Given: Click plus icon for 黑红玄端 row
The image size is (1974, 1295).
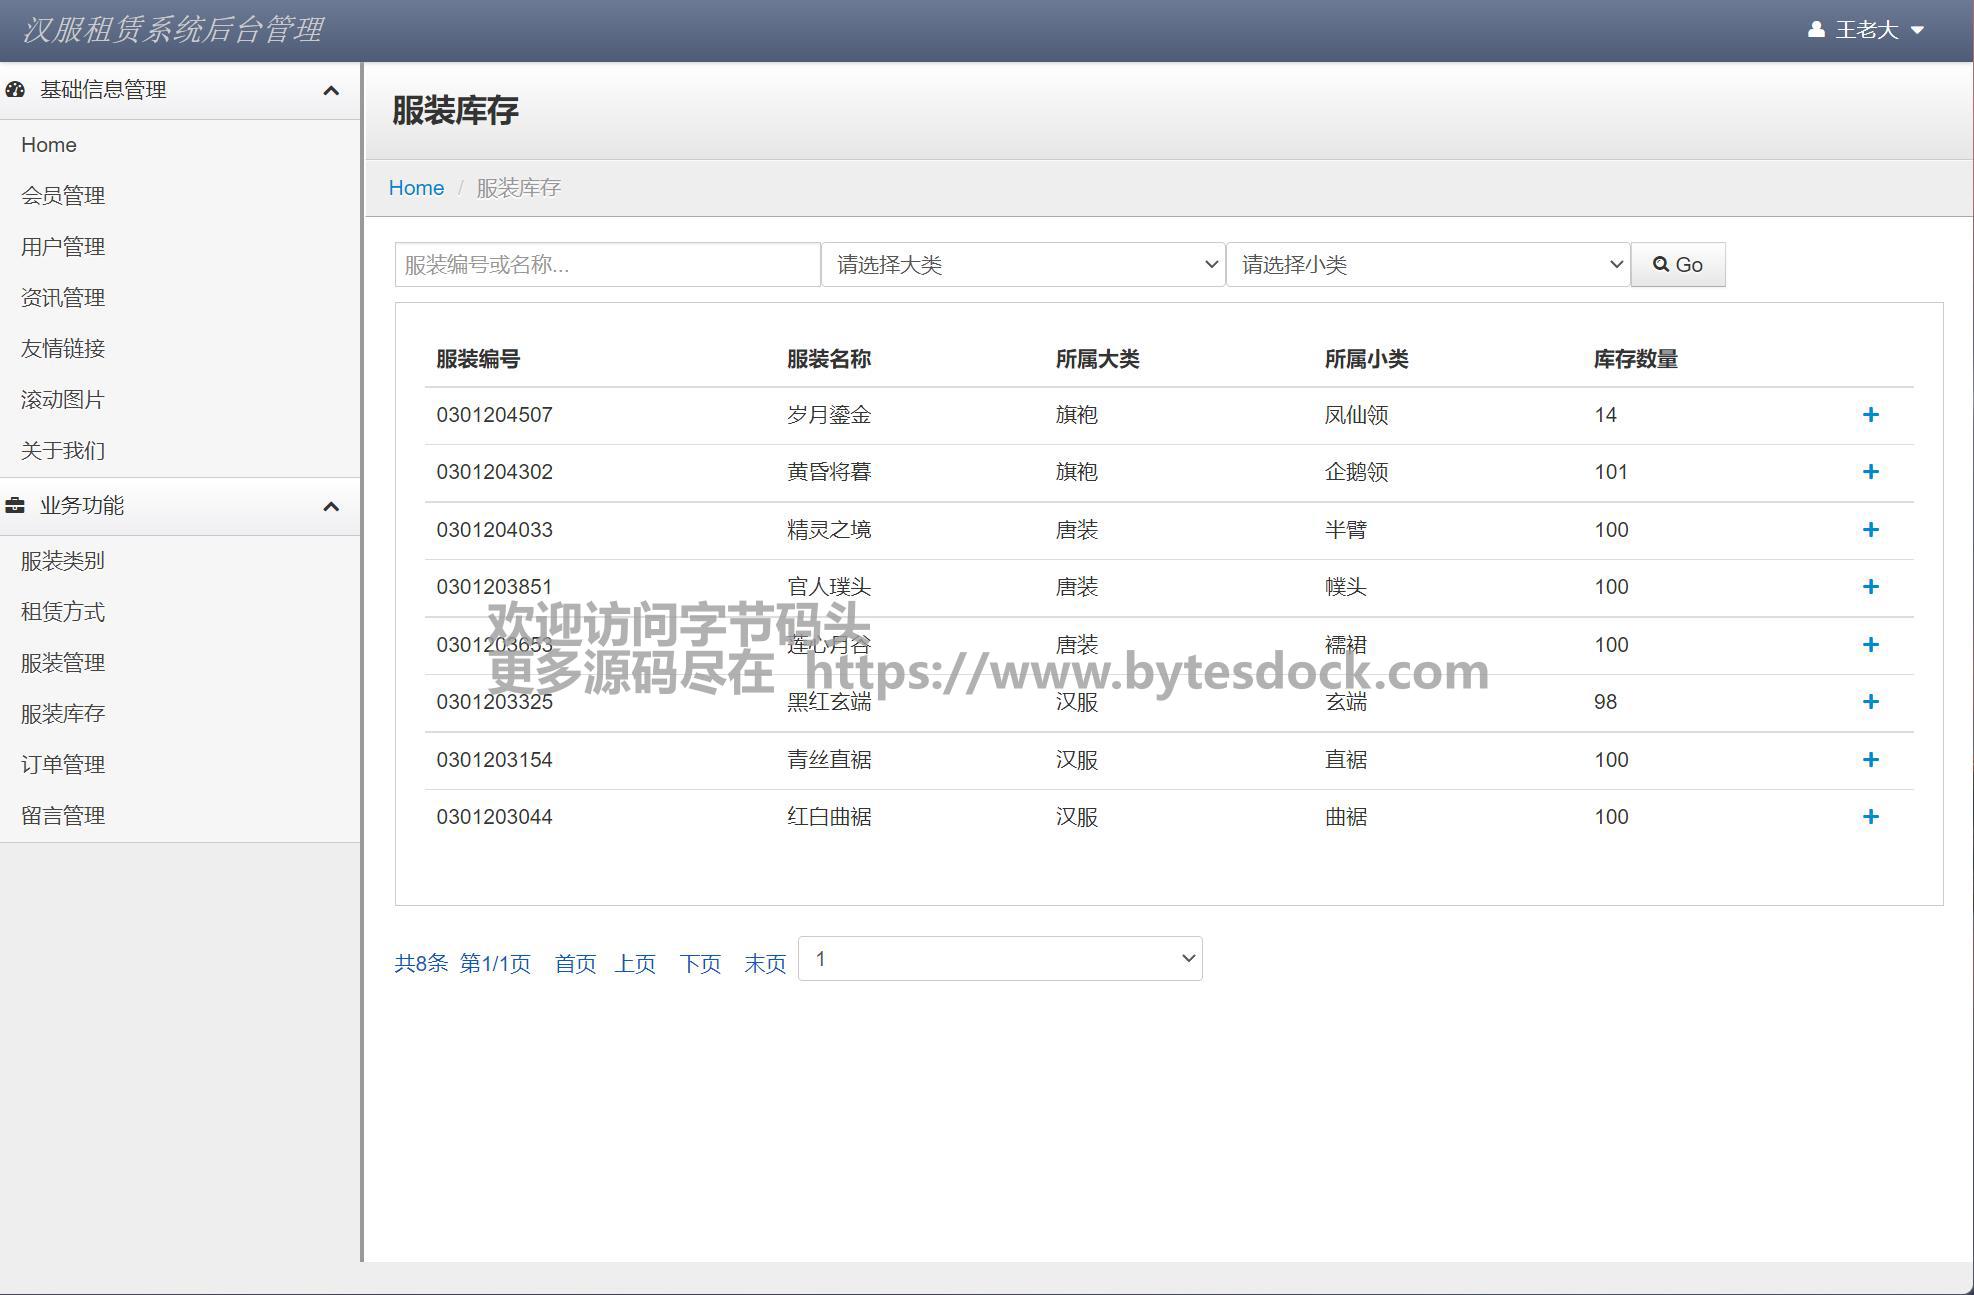Looking at the screenshot, I should tap(1870, 702).
